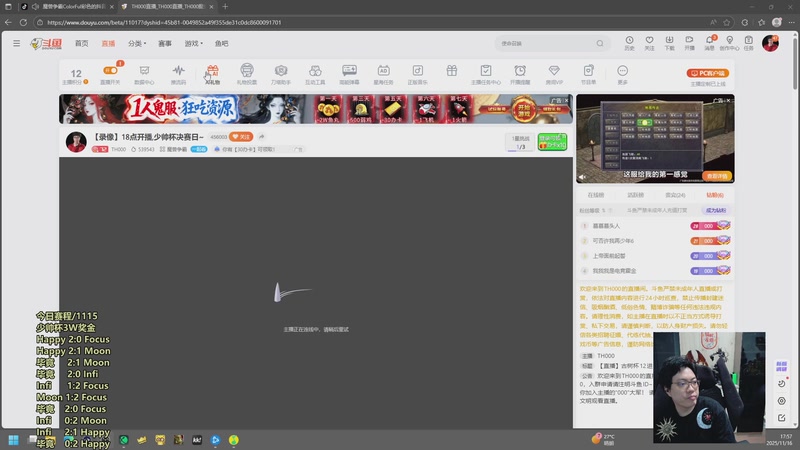The image size is (800, 450).
Task: Click the kk app in taskbar
Action: (197, 440)
